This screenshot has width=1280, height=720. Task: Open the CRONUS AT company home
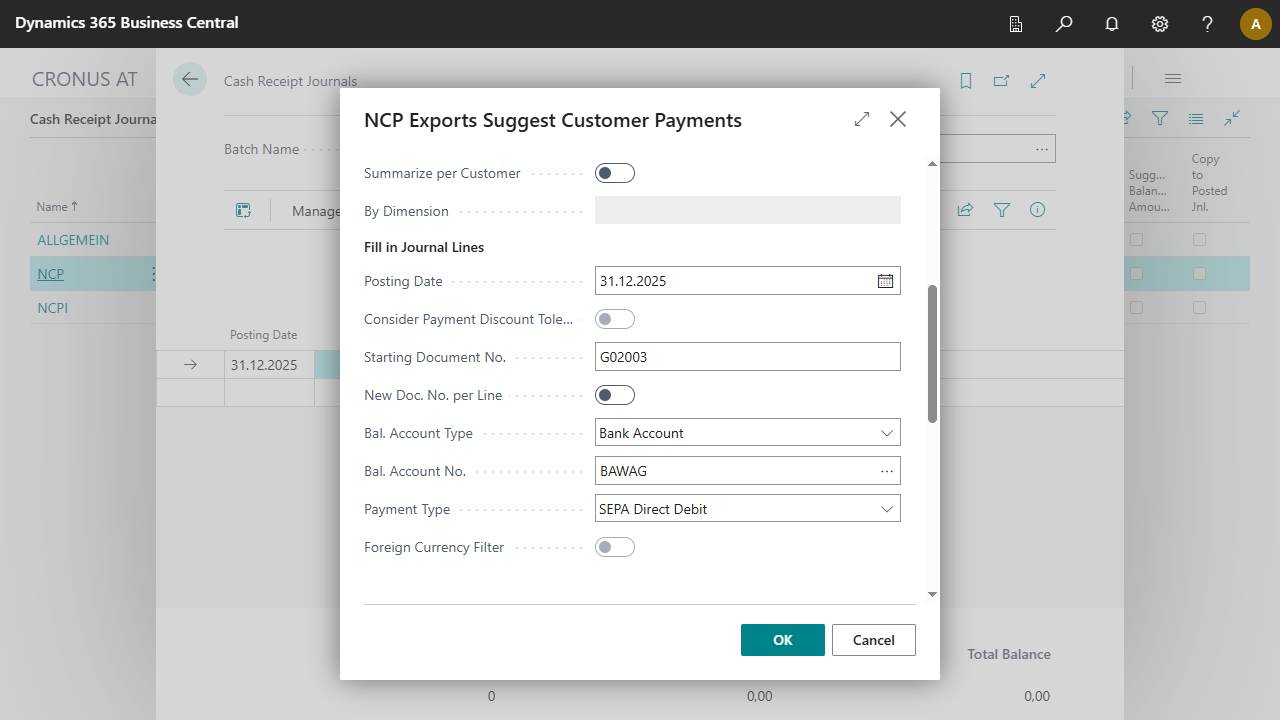coord(85,79)
